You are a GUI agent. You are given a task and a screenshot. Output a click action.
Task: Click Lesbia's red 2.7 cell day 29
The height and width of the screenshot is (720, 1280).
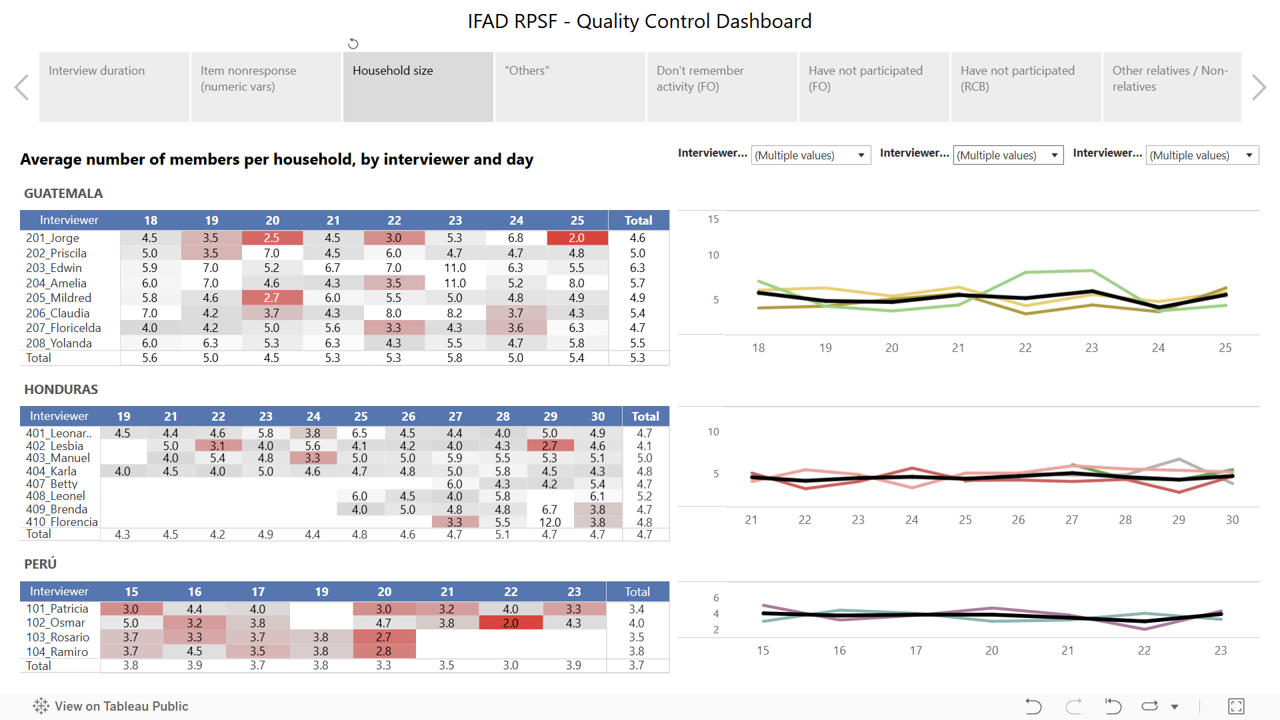click(550, 446)
